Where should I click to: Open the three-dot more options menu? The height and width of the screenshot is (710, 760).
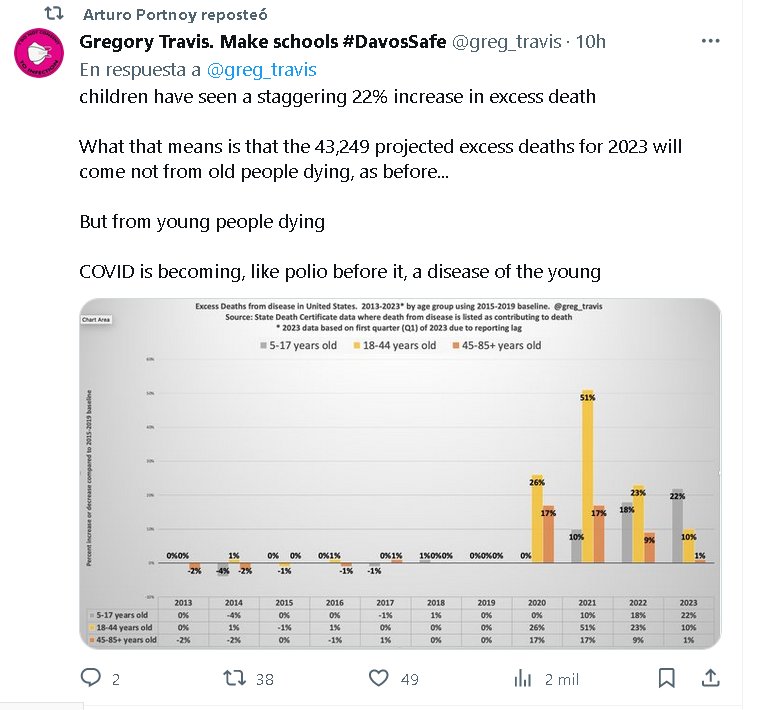(x=710, y=41)
